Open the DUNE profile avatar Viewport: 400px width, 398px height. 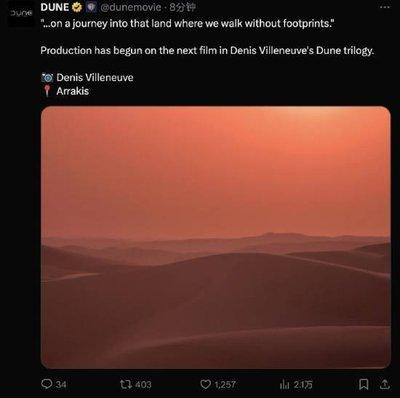[21, 14]
